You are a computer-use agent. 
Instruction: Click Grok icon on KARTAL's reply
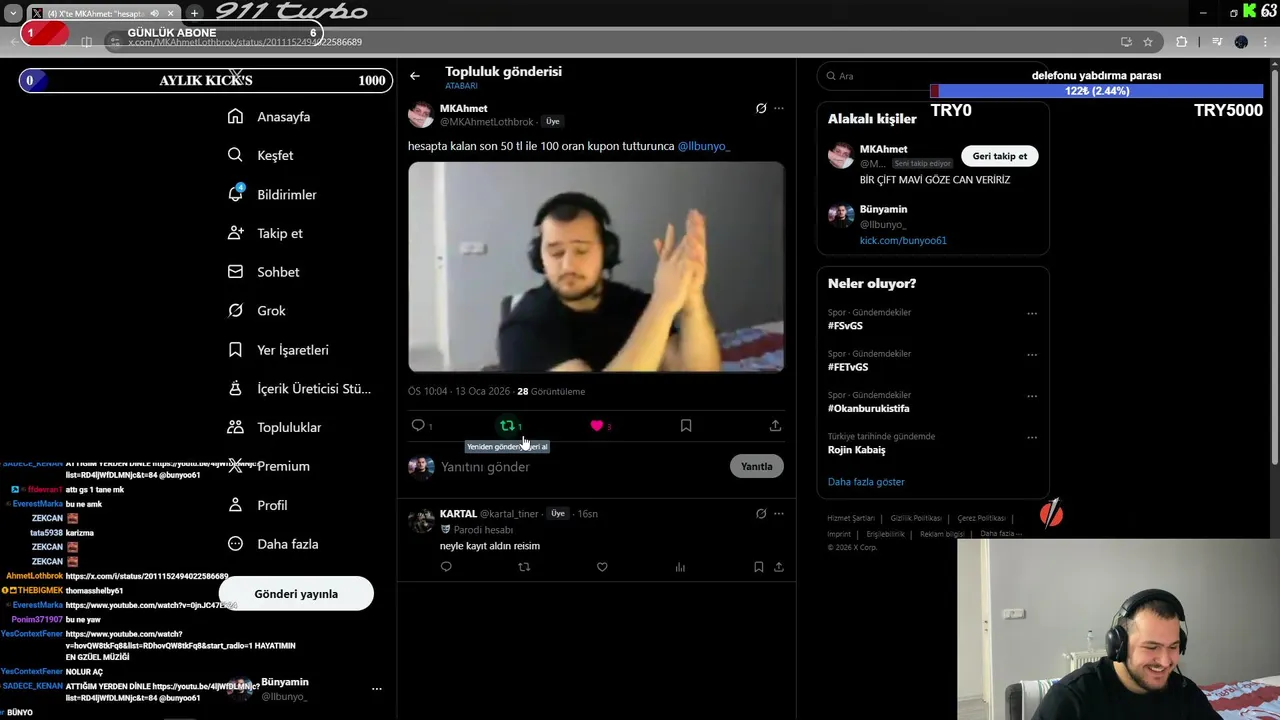pos(761,514)
